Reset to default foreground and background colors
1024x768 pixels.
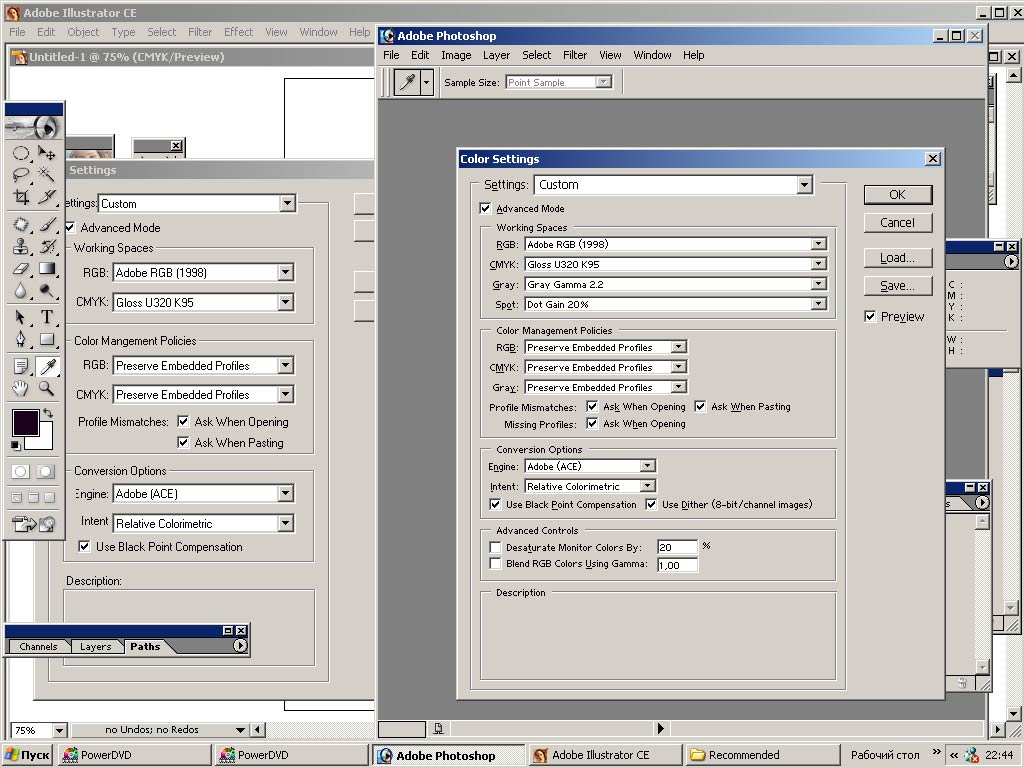pyautogui.click(x=16, y=445)
